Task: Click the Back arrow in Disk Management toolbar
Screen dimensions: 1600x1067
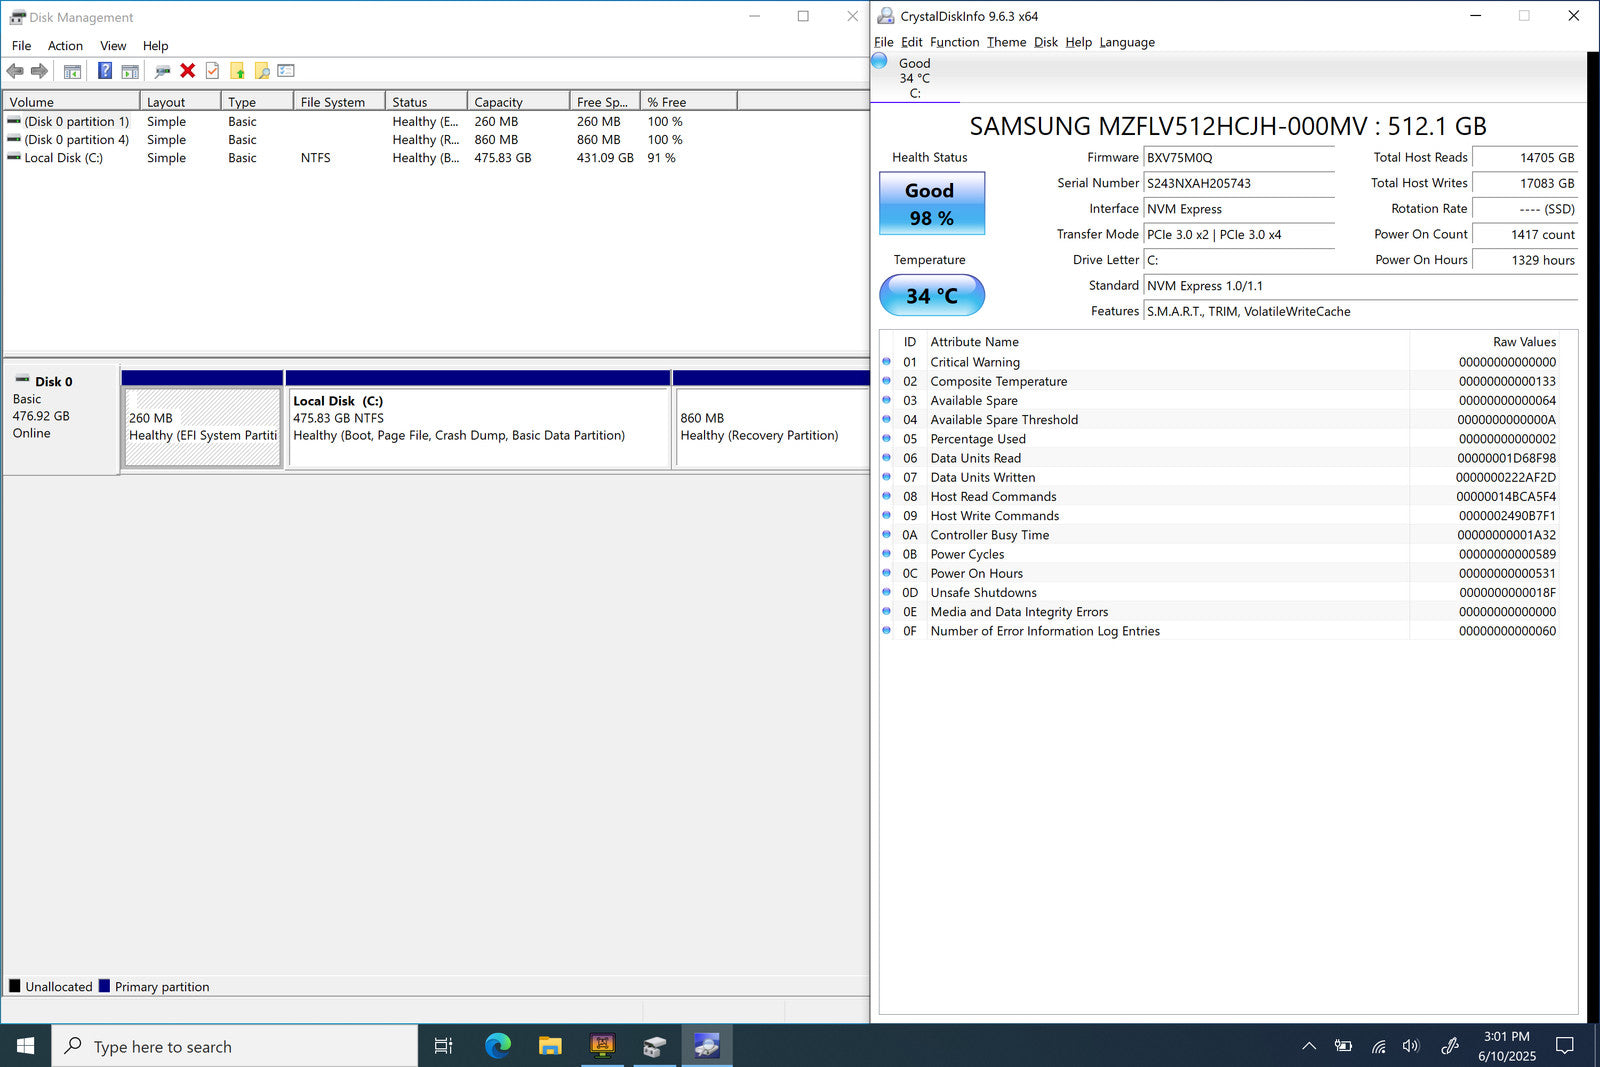Action: (x=15, y=71)
